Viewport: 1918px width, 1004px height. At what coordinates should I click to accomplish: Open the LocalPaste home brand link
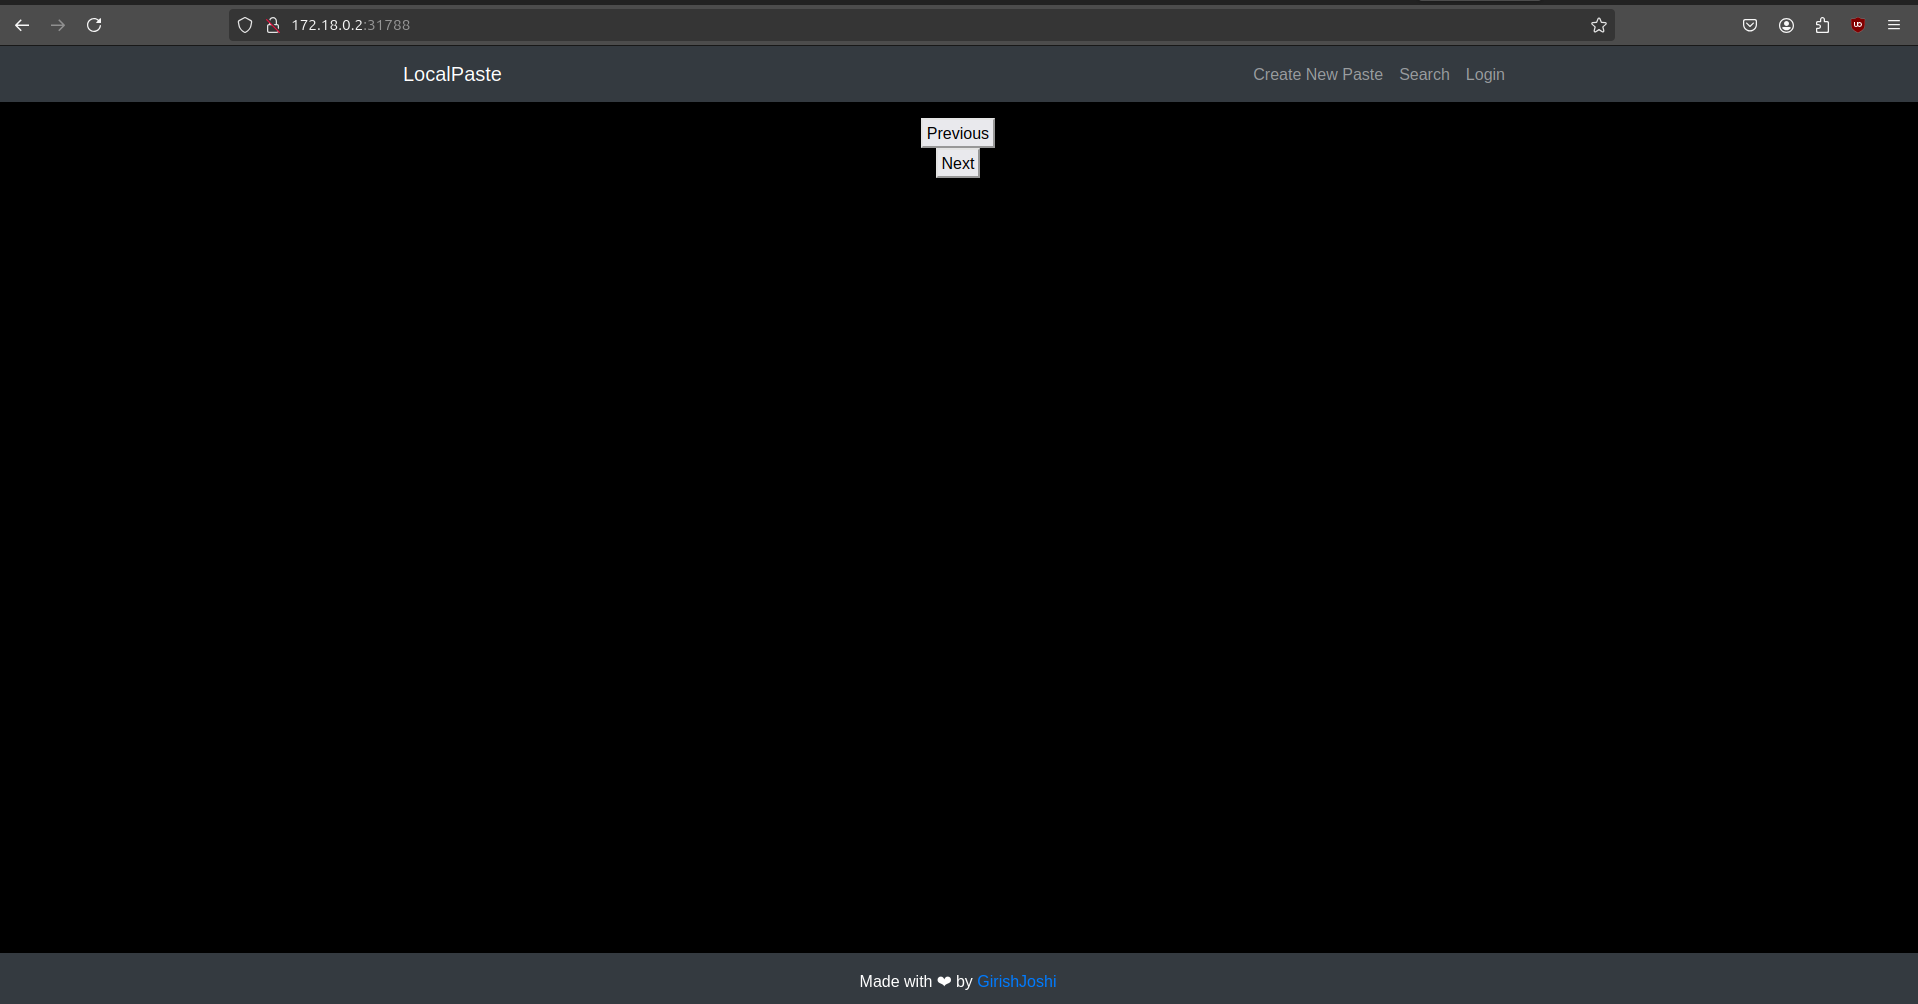click(x=452, y=74)
